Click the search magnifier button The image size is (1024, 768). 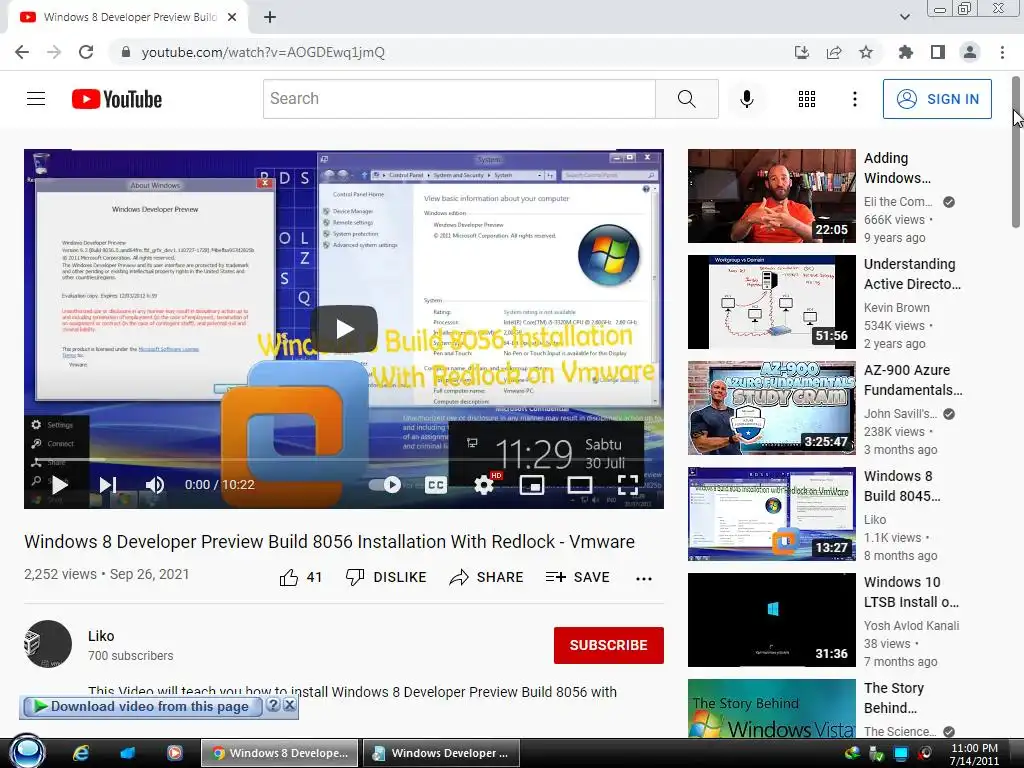pos(686,99)
